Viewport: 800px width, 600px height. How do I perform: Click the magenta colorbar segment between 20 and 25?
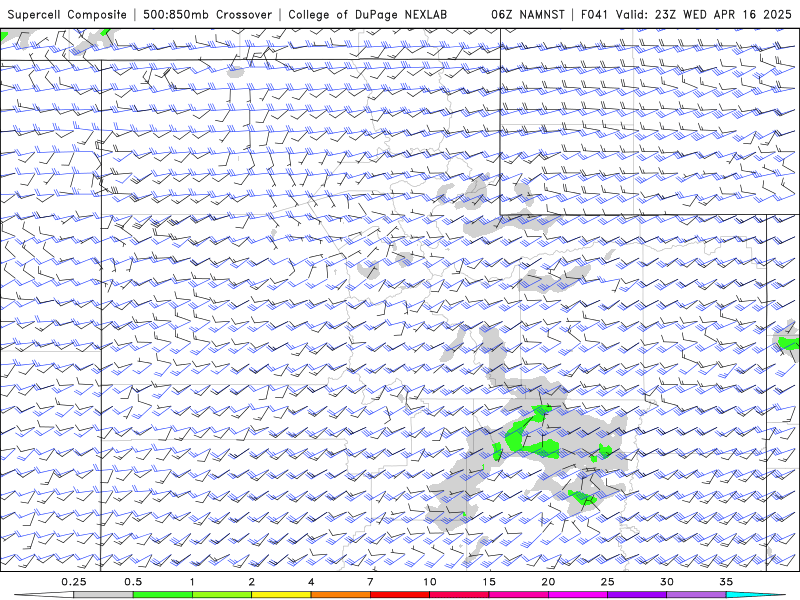pyautogui.click(x=578, y=595)
